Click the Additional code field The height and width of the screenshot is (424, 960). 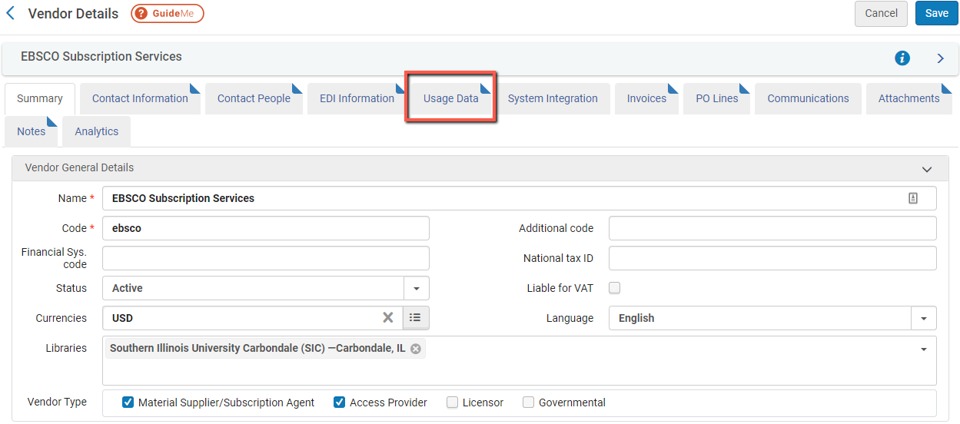773,228
